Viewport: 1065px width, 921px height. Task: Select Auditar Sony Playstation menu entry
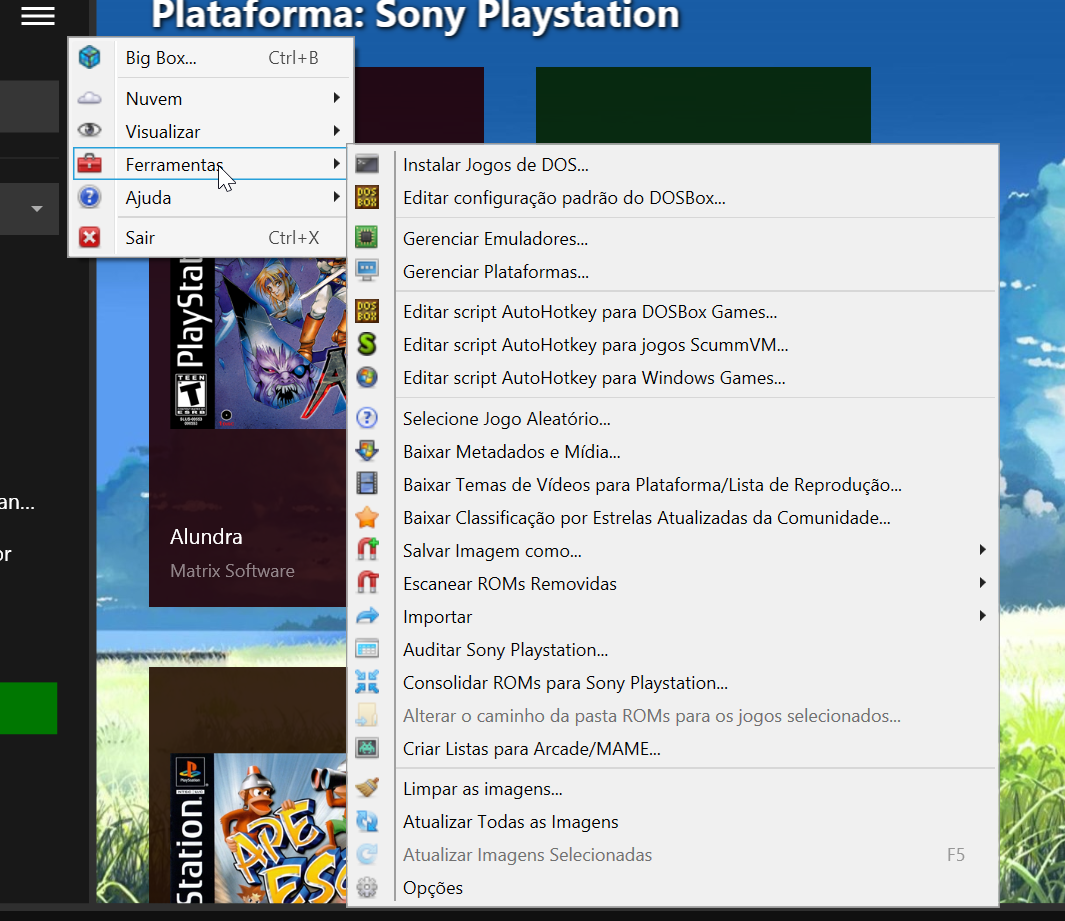pyautogui.click(x=505, y=650)
